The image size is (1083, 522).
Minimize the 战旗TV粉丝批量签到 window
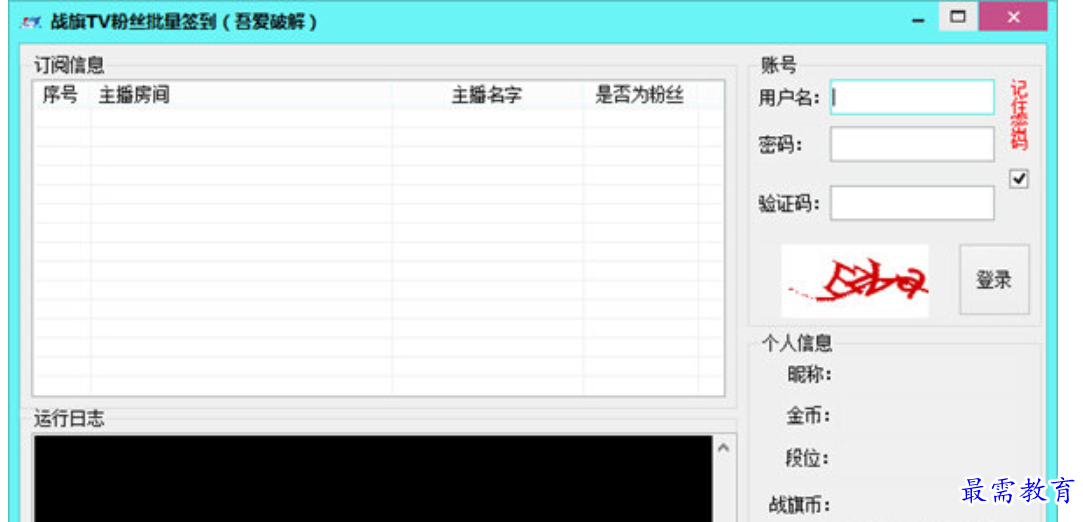click(x=918, y=22)
